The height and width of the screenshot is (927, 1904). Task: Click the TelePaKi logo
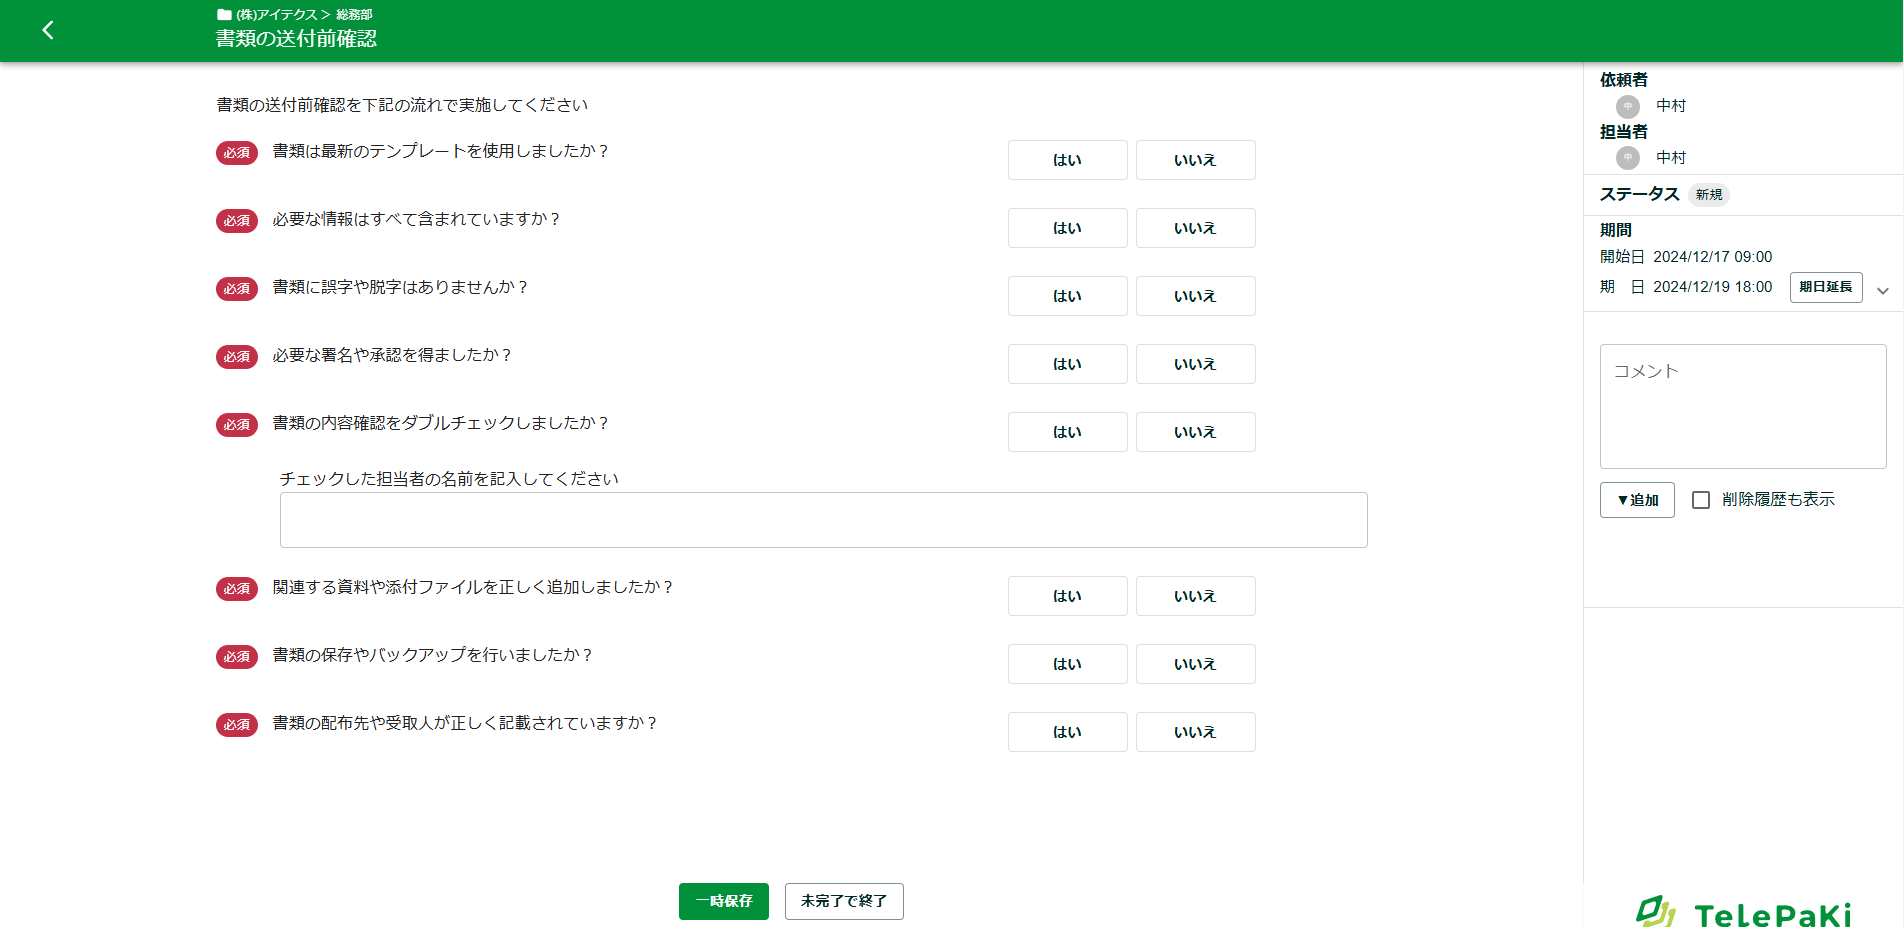coord(1743,913)
